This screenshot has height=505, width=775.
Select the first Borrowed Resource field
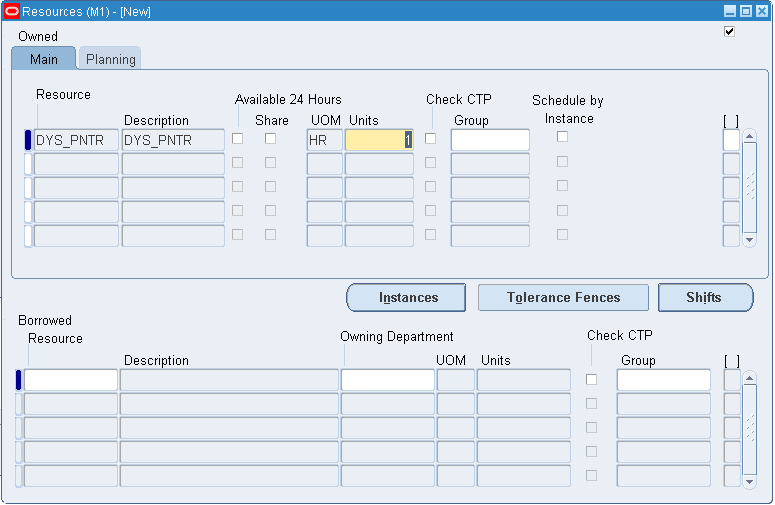point(71,380)
